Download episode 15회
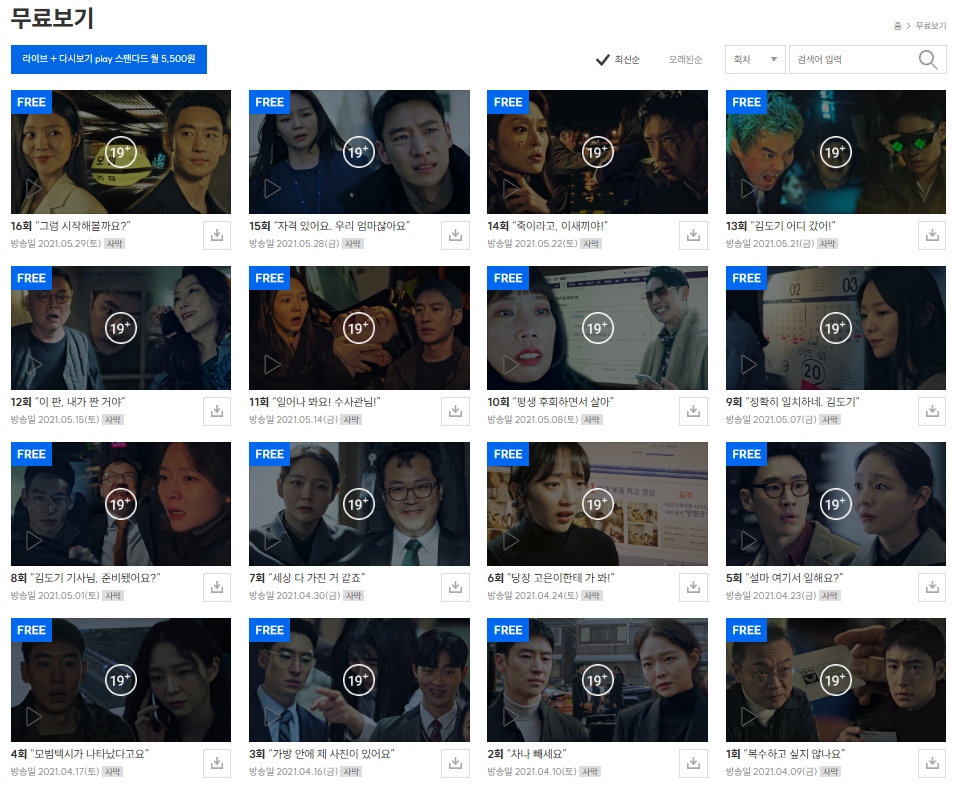 (x=455, y=235)
